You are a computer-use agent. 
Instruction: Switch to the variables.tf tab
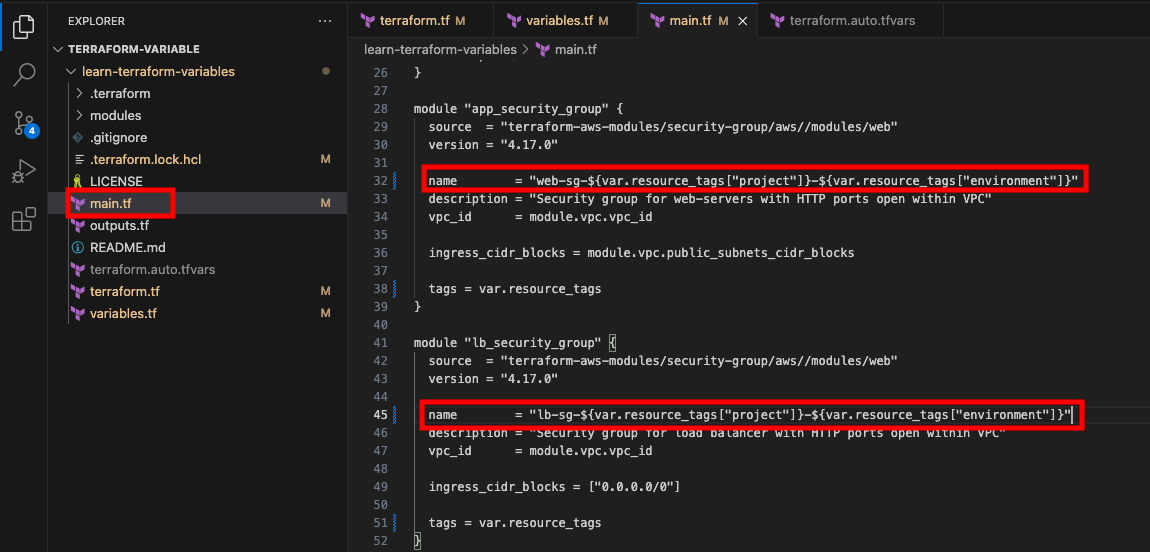pos(565,21)
